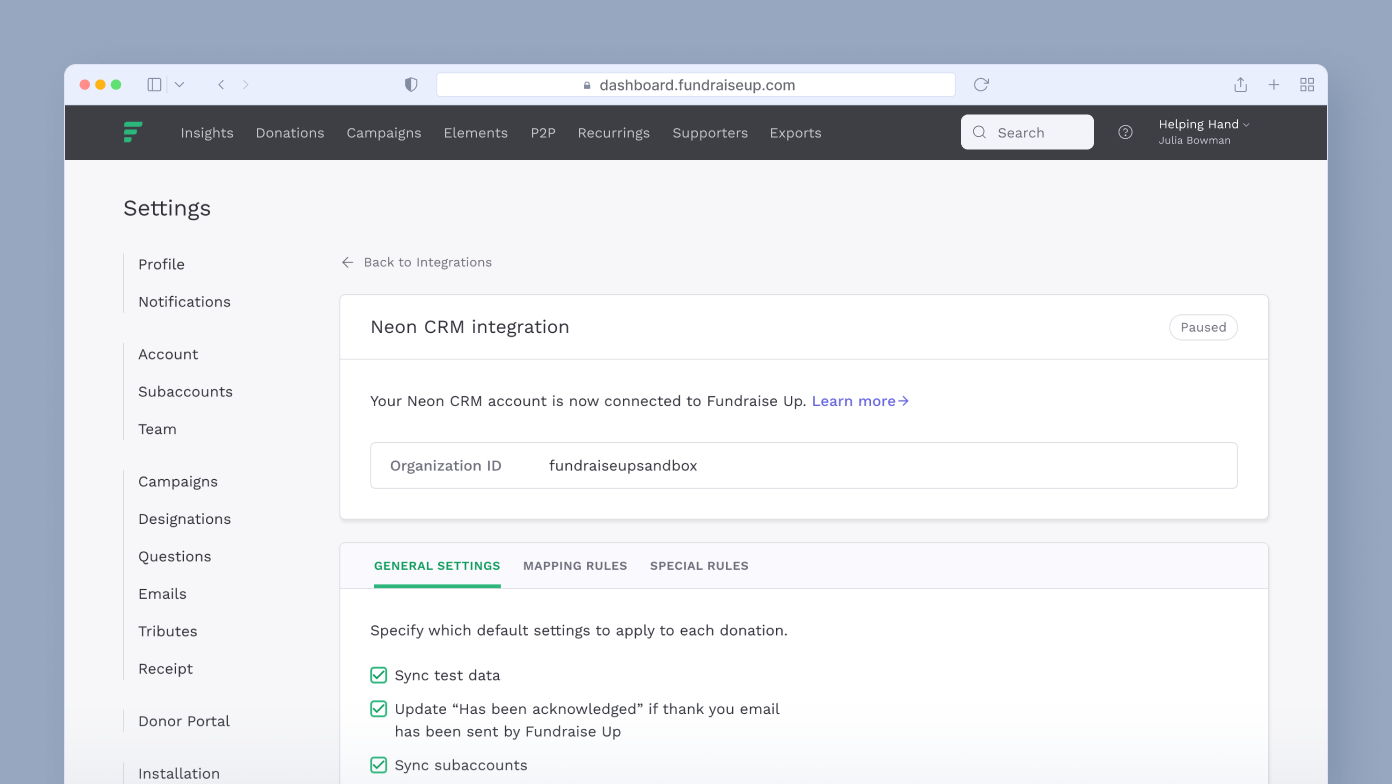Screen dimensions: 1392x784
Task: Toggle the Sync test data checkbox
Action: click(379, 675)
